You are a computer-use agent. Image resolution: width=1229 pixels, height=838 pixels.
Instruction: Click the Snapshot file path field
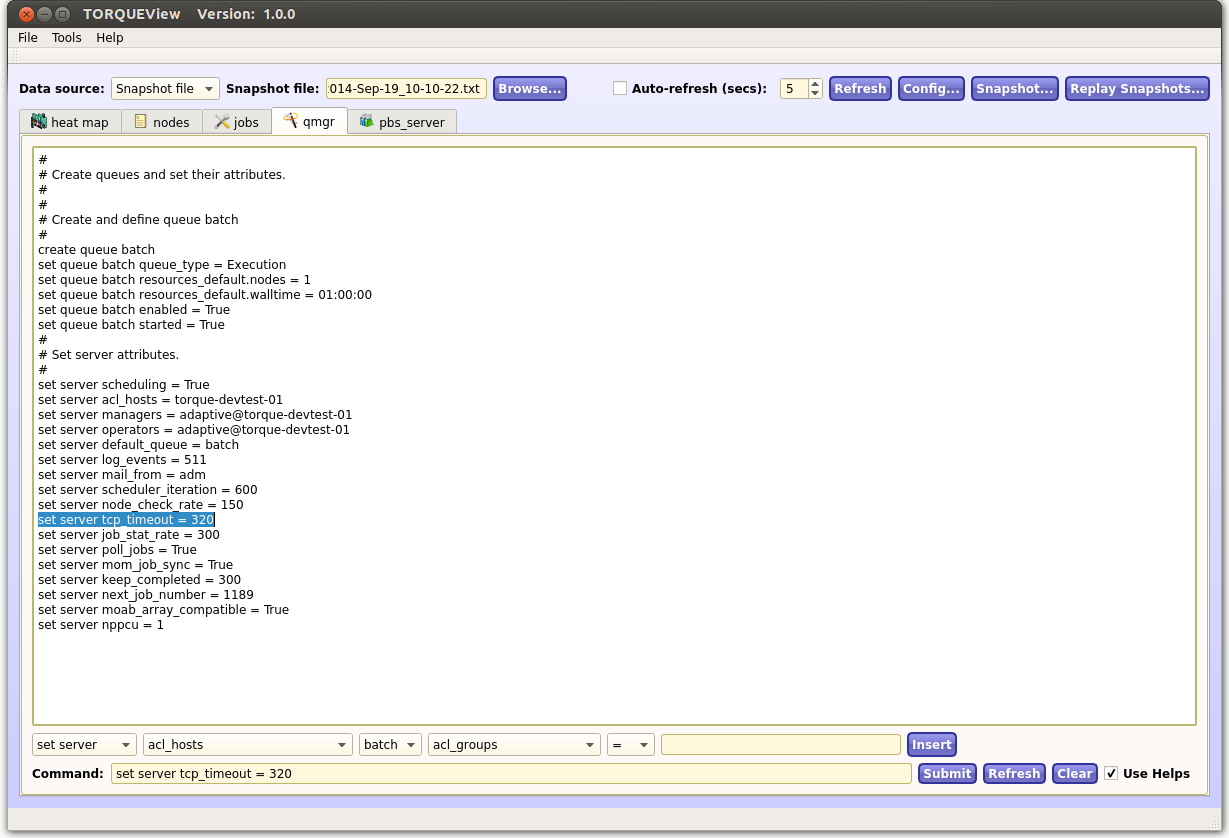tap(406, 89)
